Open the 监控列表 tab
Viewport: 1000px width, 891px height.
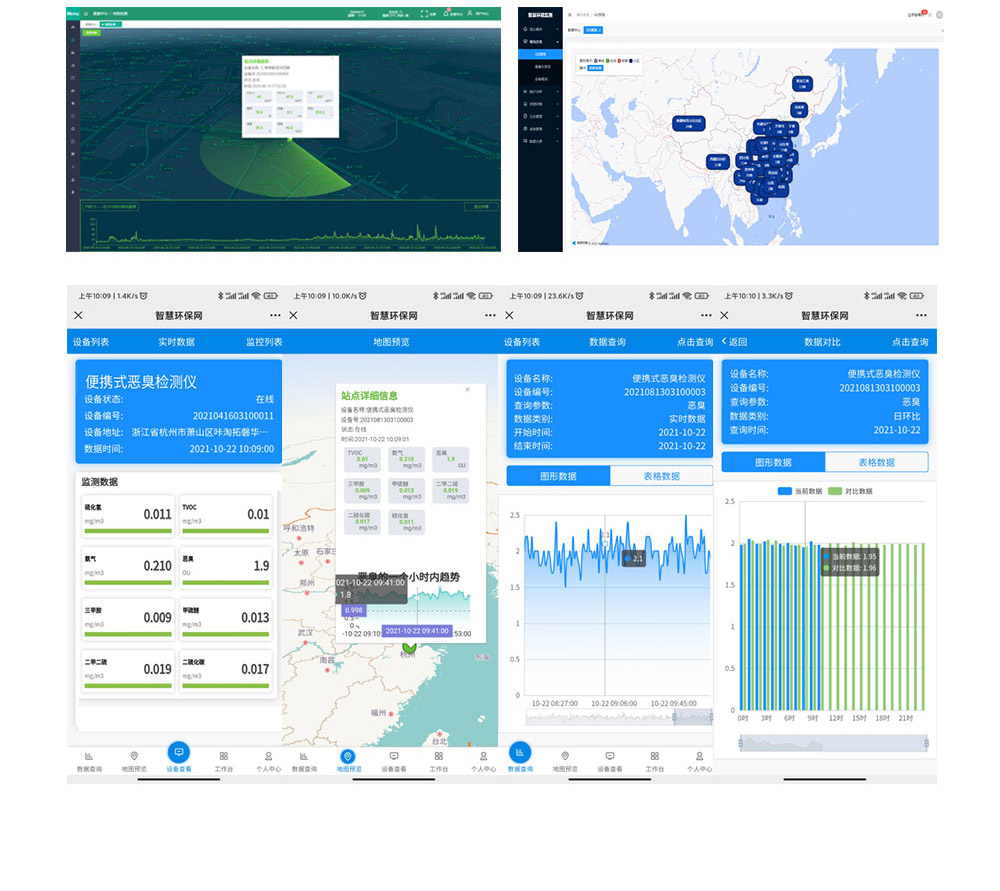(x=264, y=342)
